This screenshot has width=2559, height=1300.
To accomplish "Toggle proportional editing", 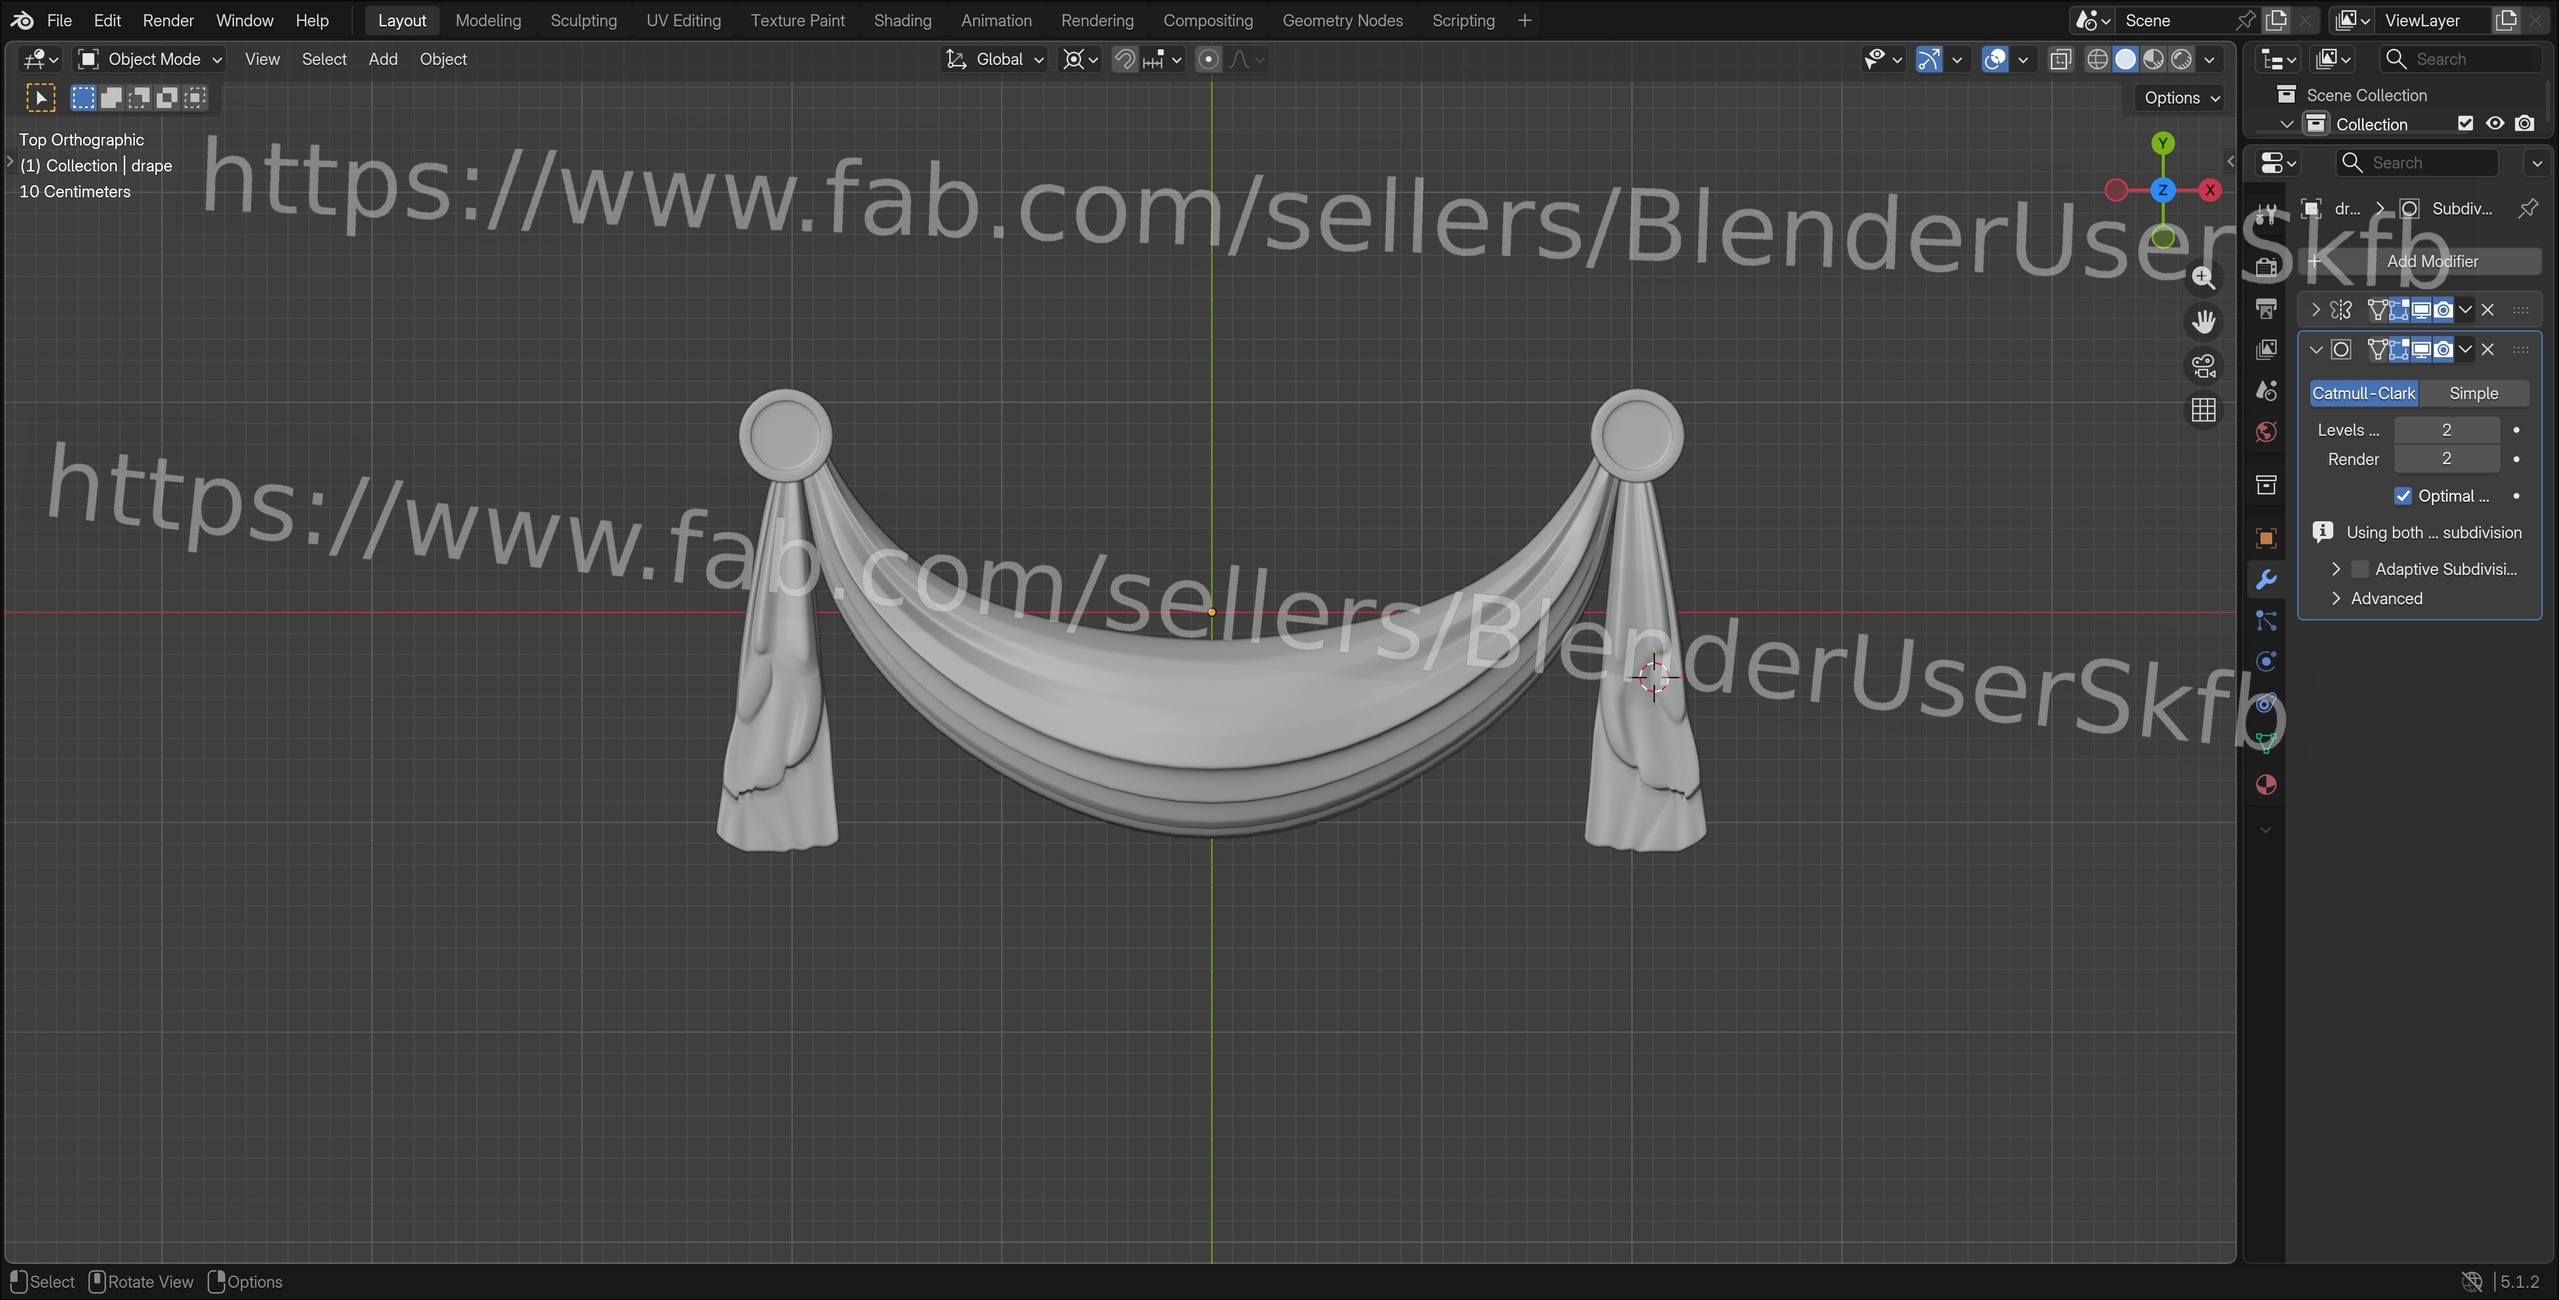I will (x=1208, y=59).
